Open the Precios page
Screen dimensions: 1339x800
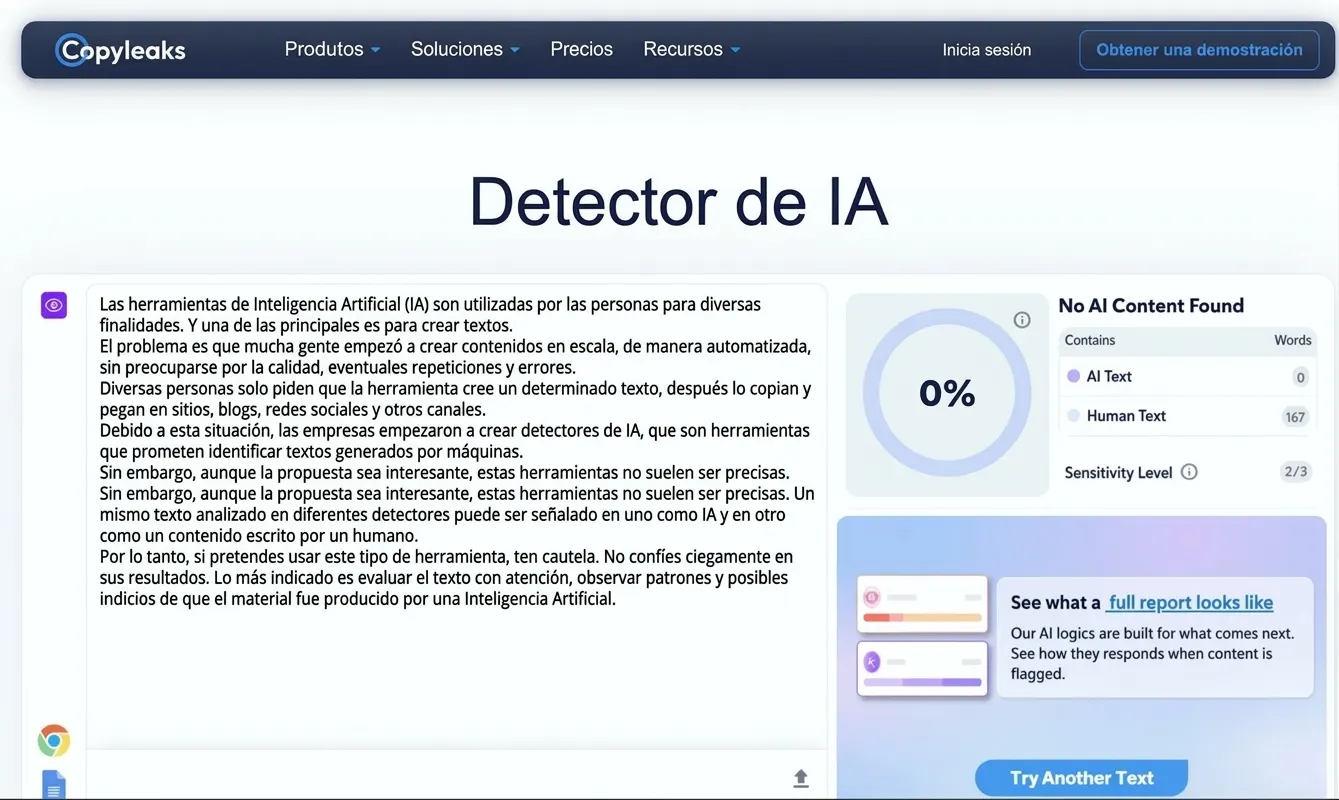point(582,49)
